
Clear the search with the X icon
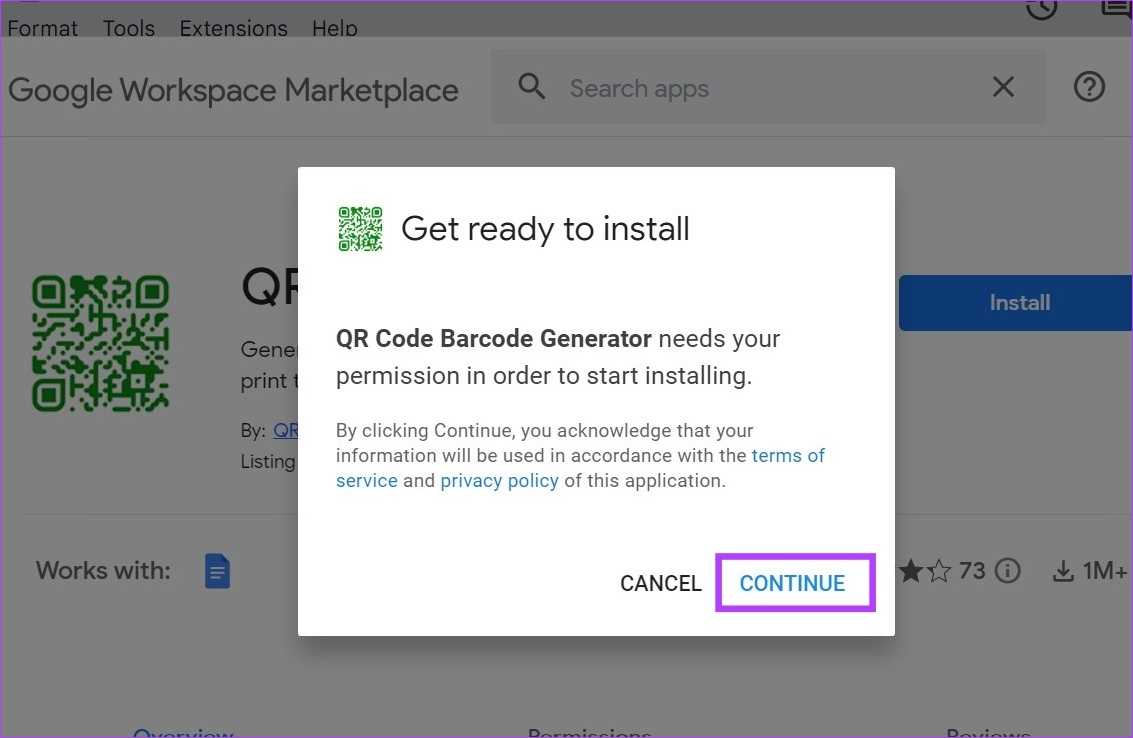coord(1003,87)
